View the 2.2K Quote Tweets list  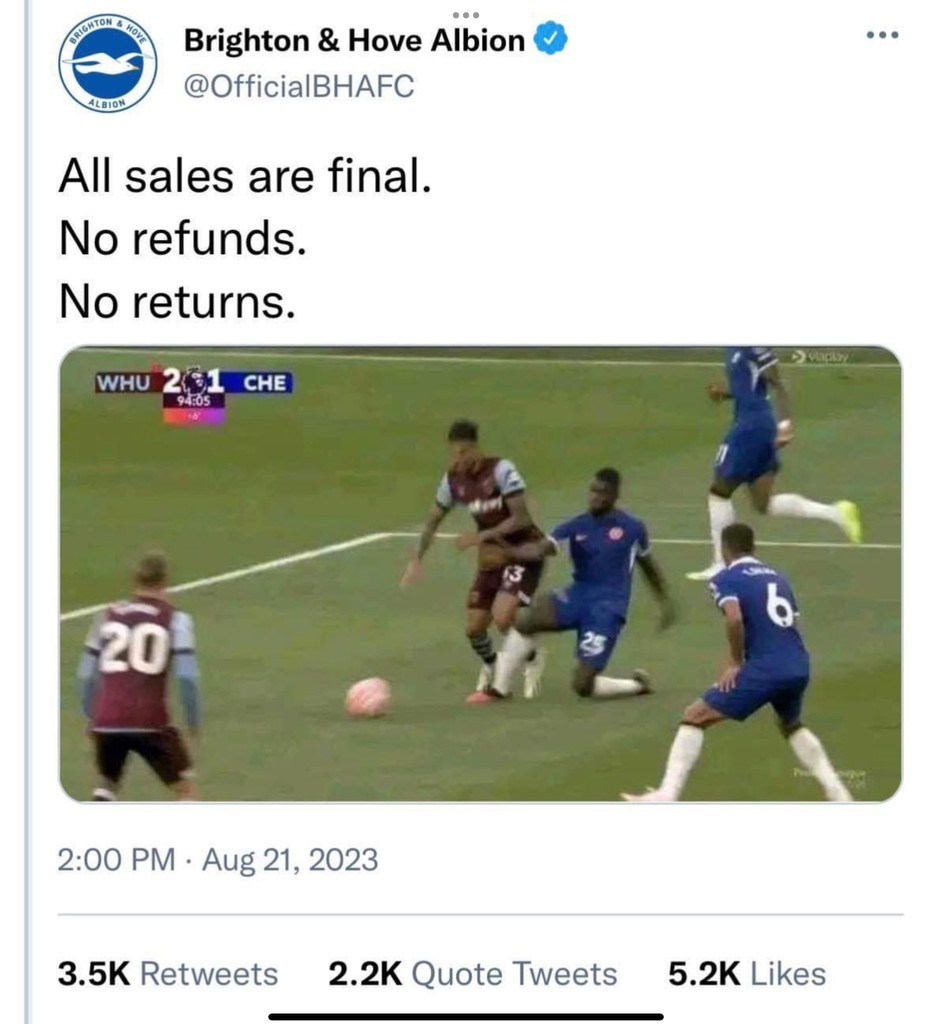(x=472, y=974)
